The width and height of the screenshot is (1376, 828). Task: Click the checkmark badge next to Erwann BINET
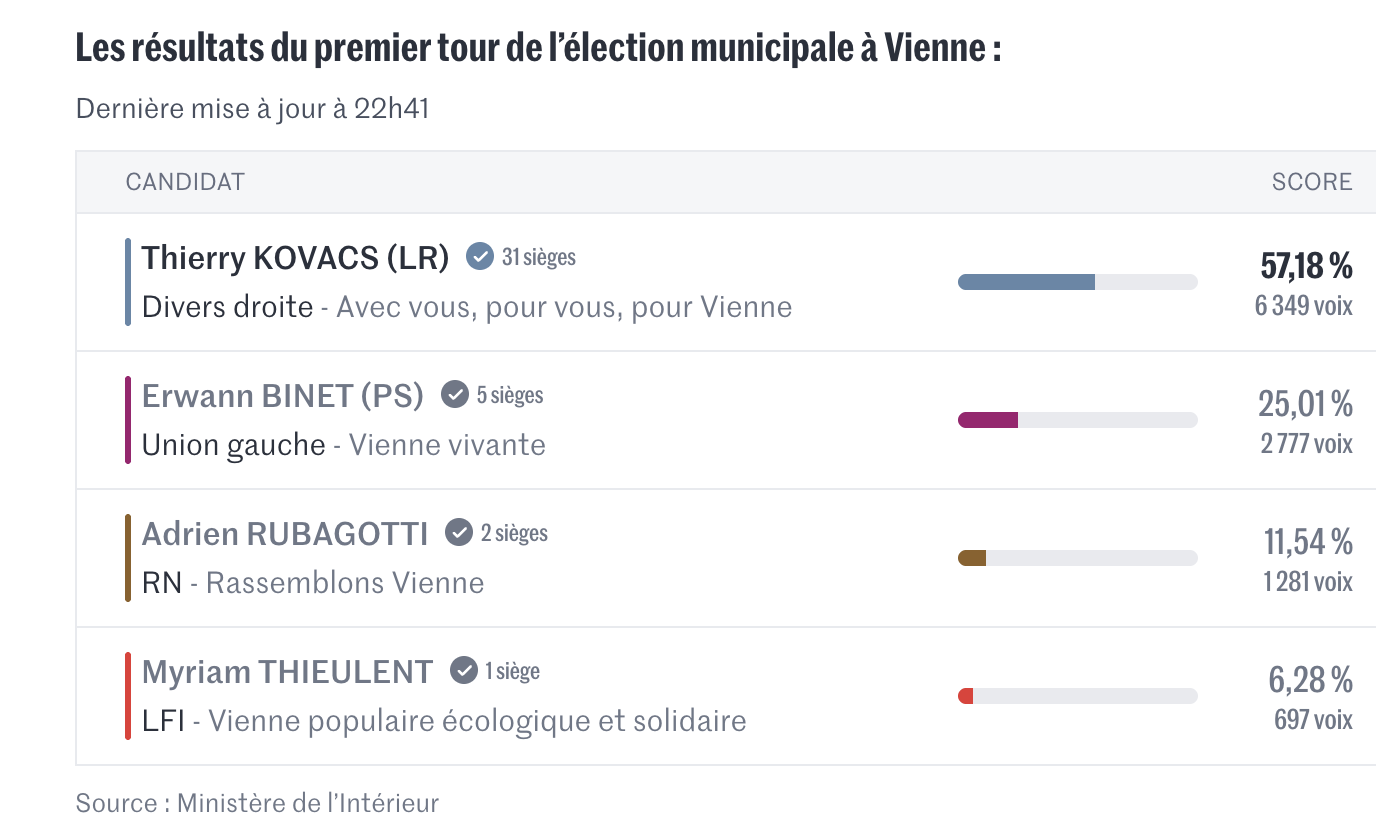[455, 395]
